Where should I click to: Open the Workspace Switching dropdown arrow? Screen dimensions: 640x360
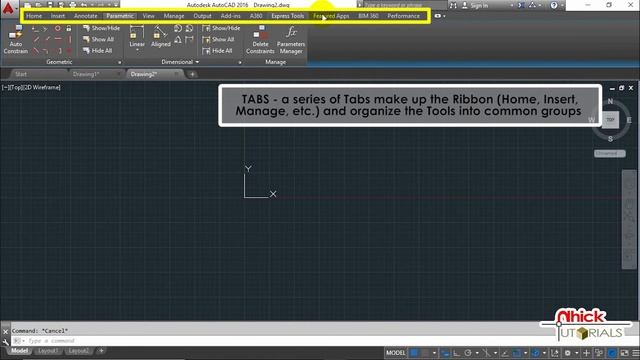tap(576, 353)
